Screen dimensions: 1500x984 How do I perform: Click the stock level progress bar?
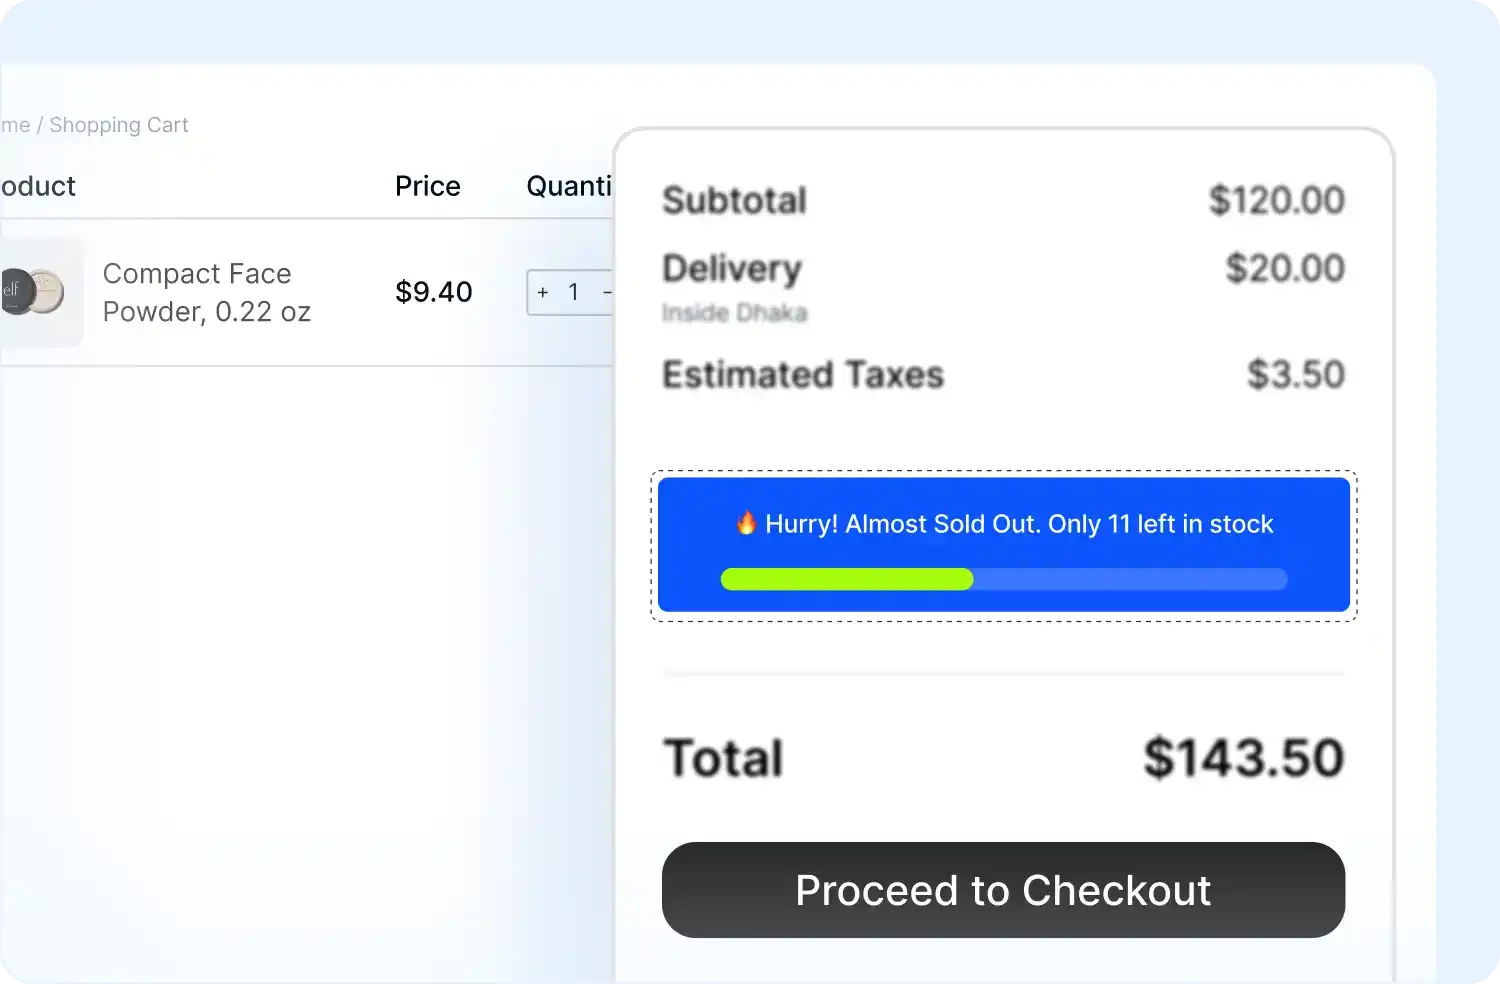1003,579
